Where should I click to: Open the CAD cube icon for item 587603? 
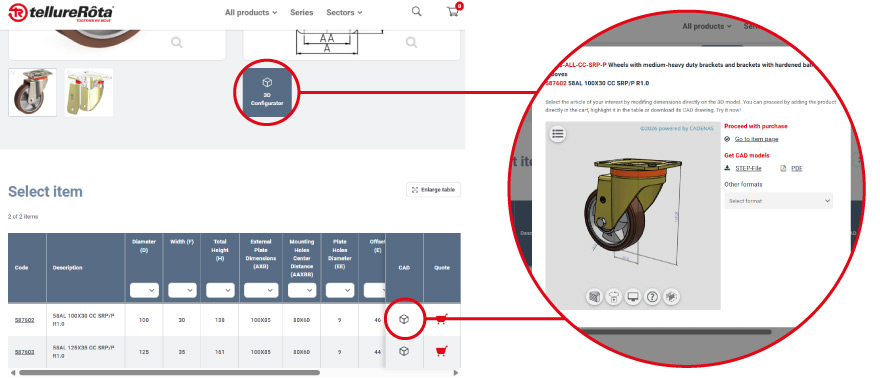click(404, 351)
